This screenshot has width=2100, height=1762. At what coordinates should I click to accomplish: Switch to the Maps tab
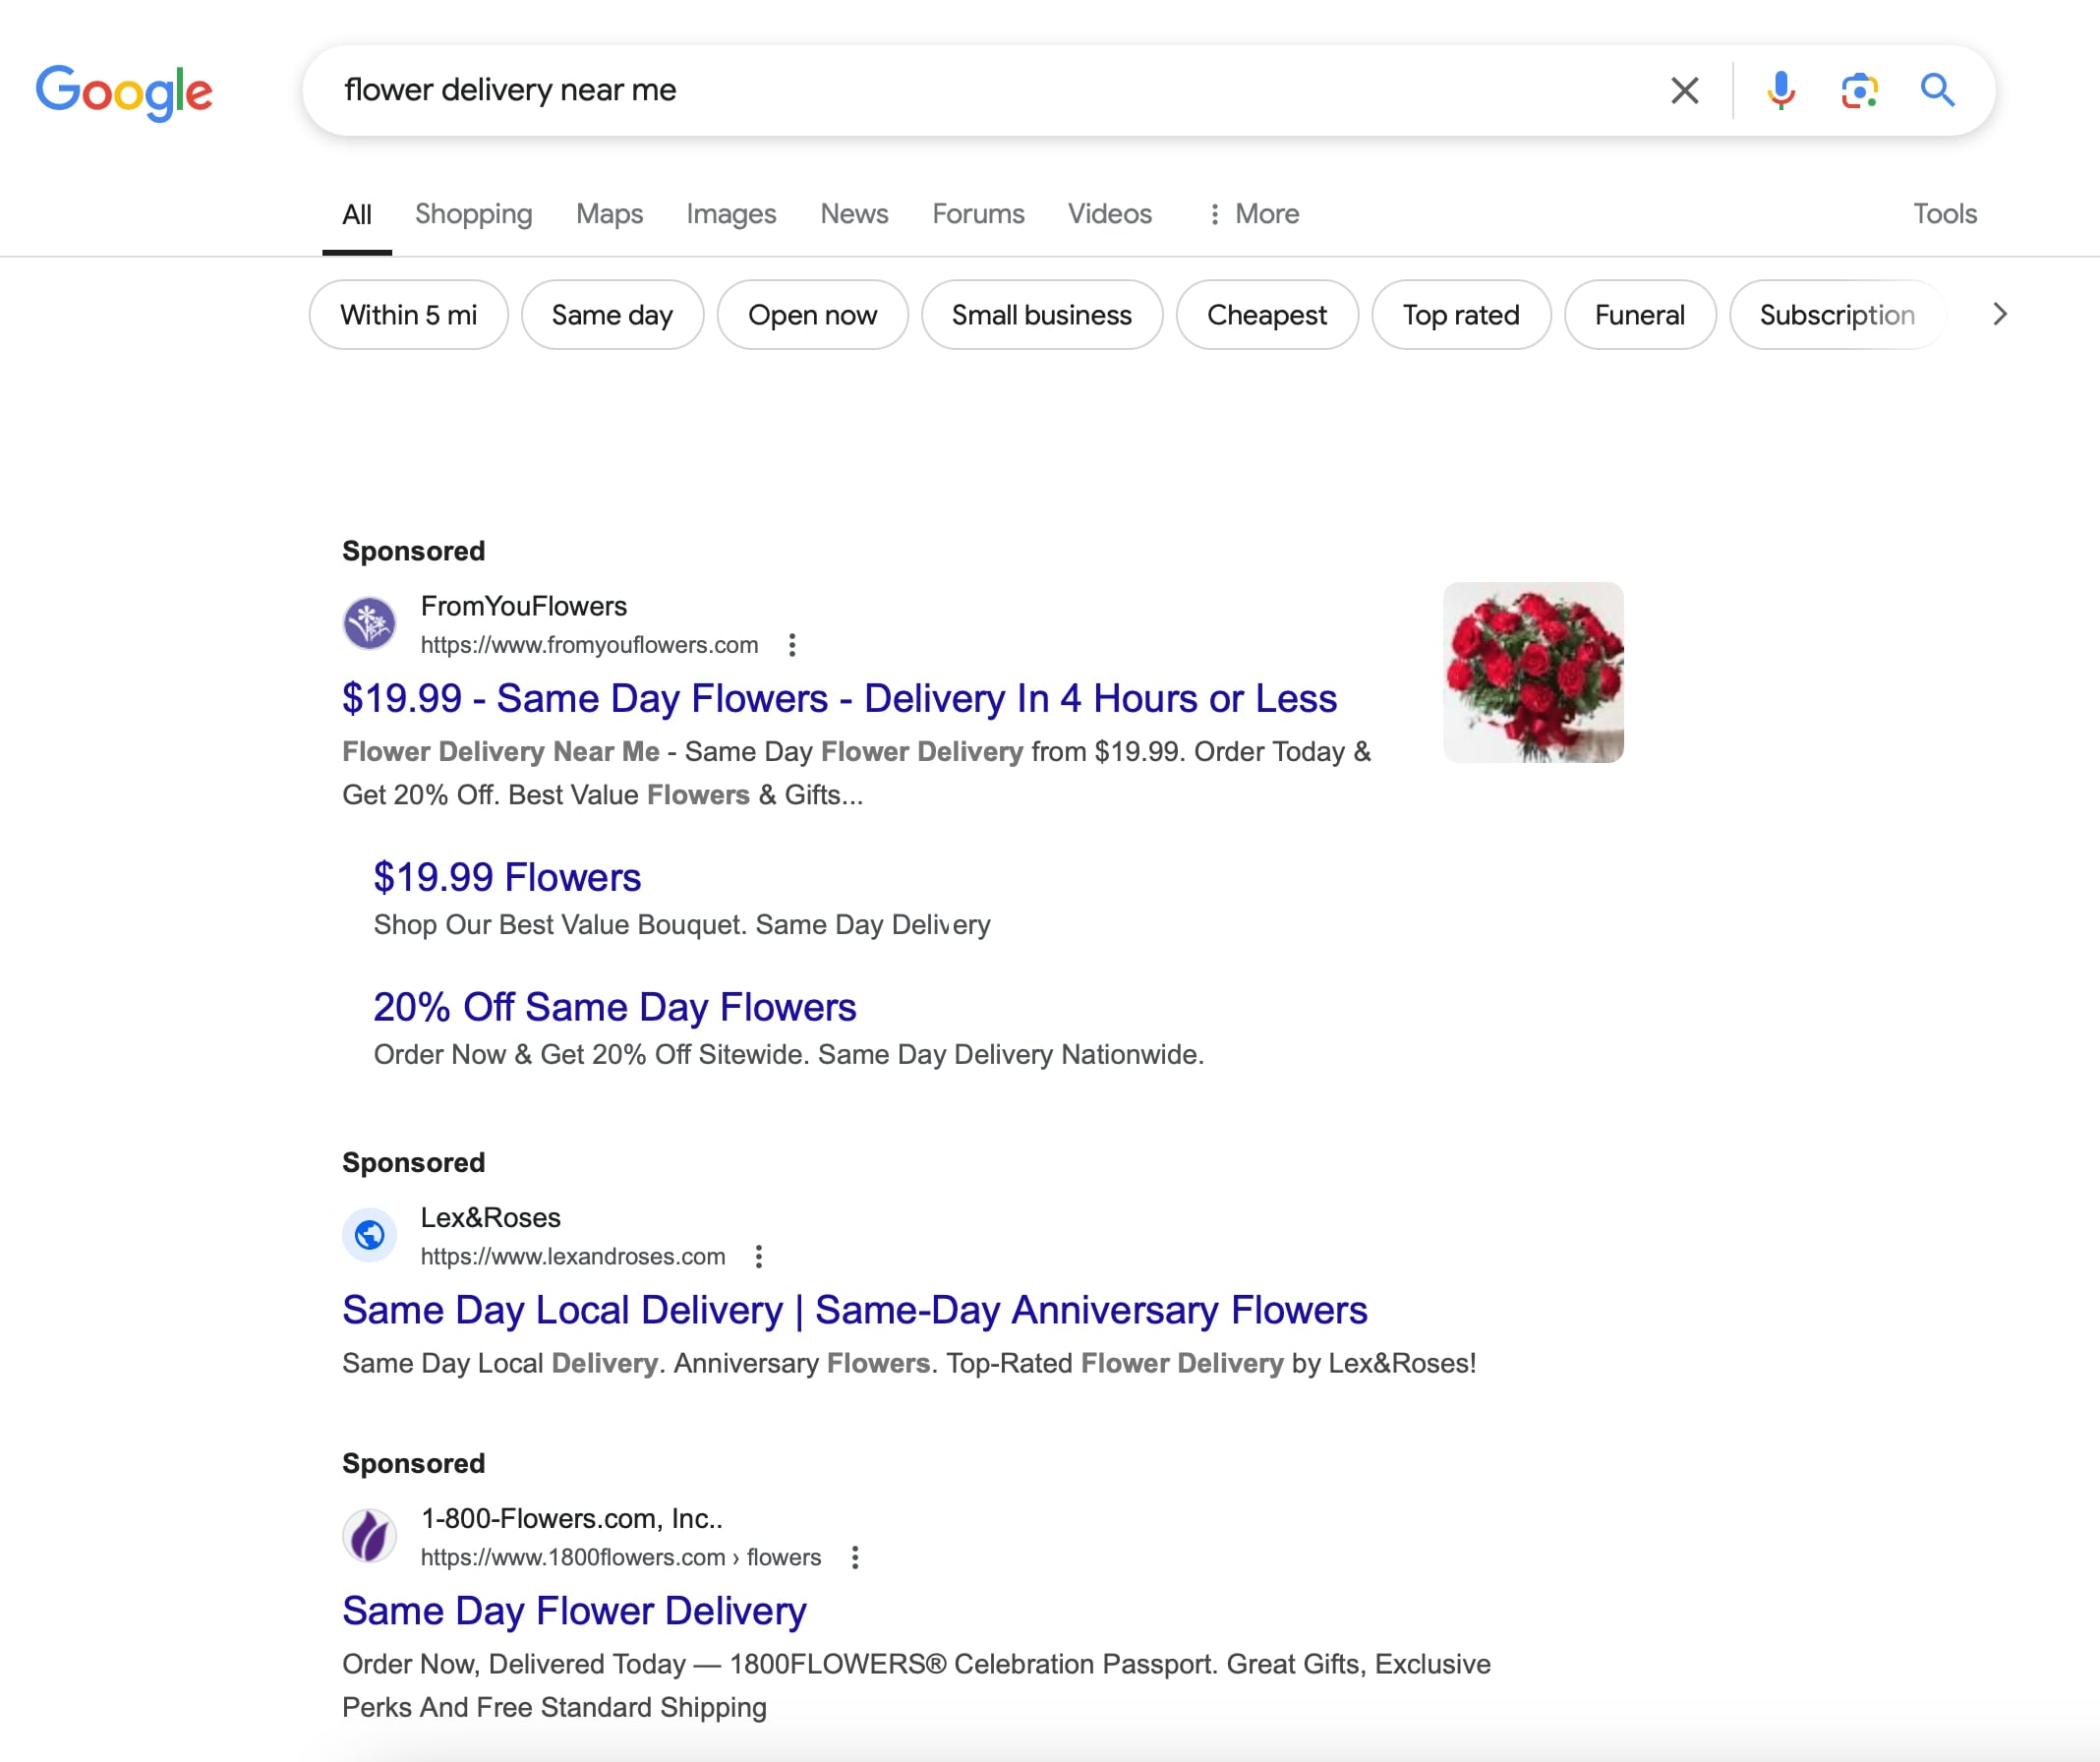pos(609,214)
